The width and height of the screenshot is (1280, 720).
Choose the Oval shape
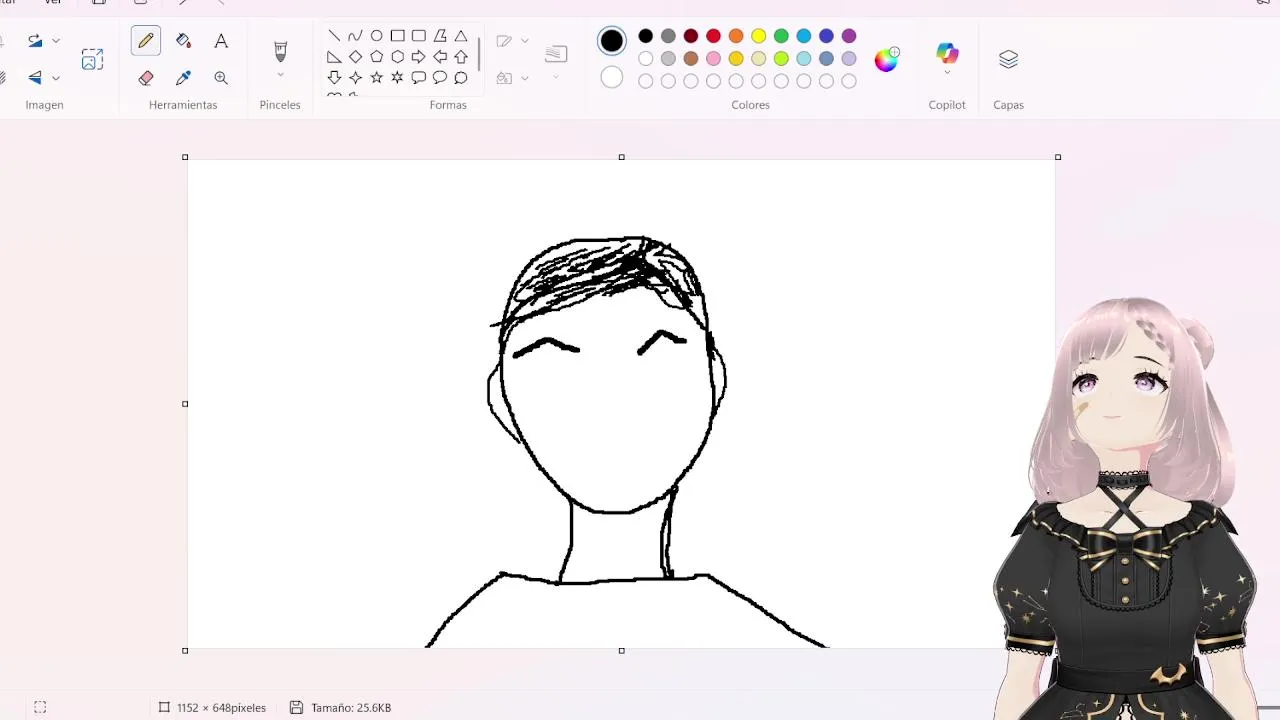(x=376, y=36)
